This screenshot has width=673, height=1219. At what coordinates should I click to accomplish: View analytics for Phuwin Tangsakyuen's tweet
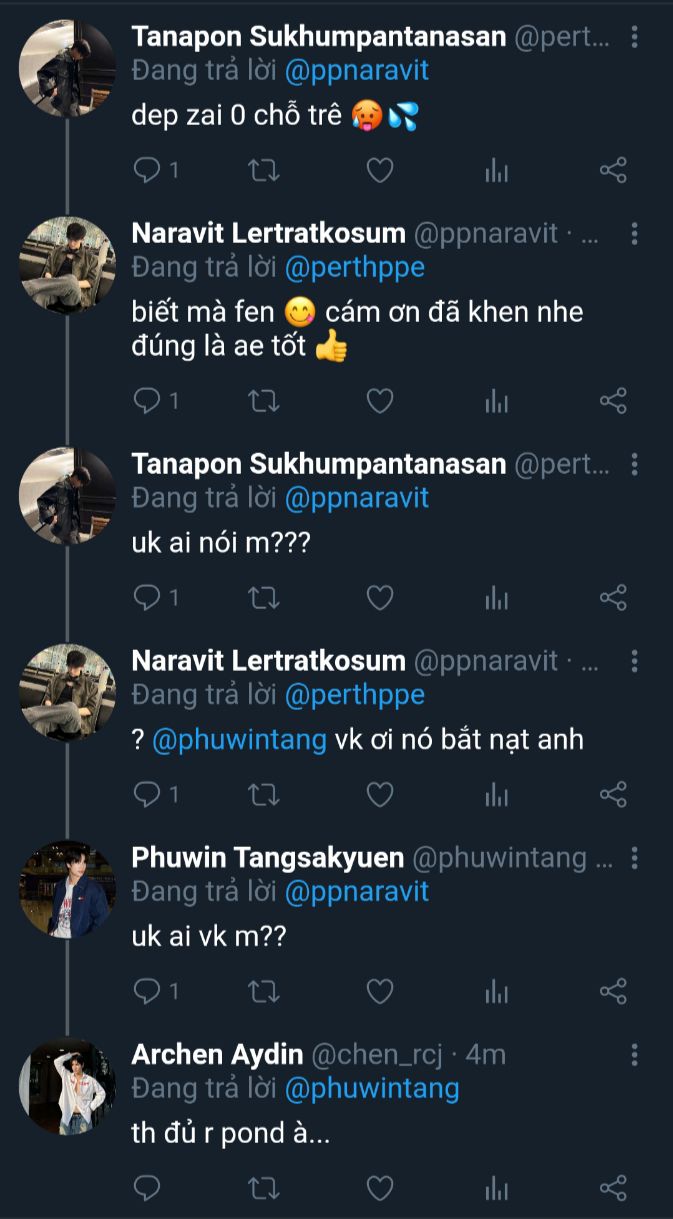pos(496,991)
